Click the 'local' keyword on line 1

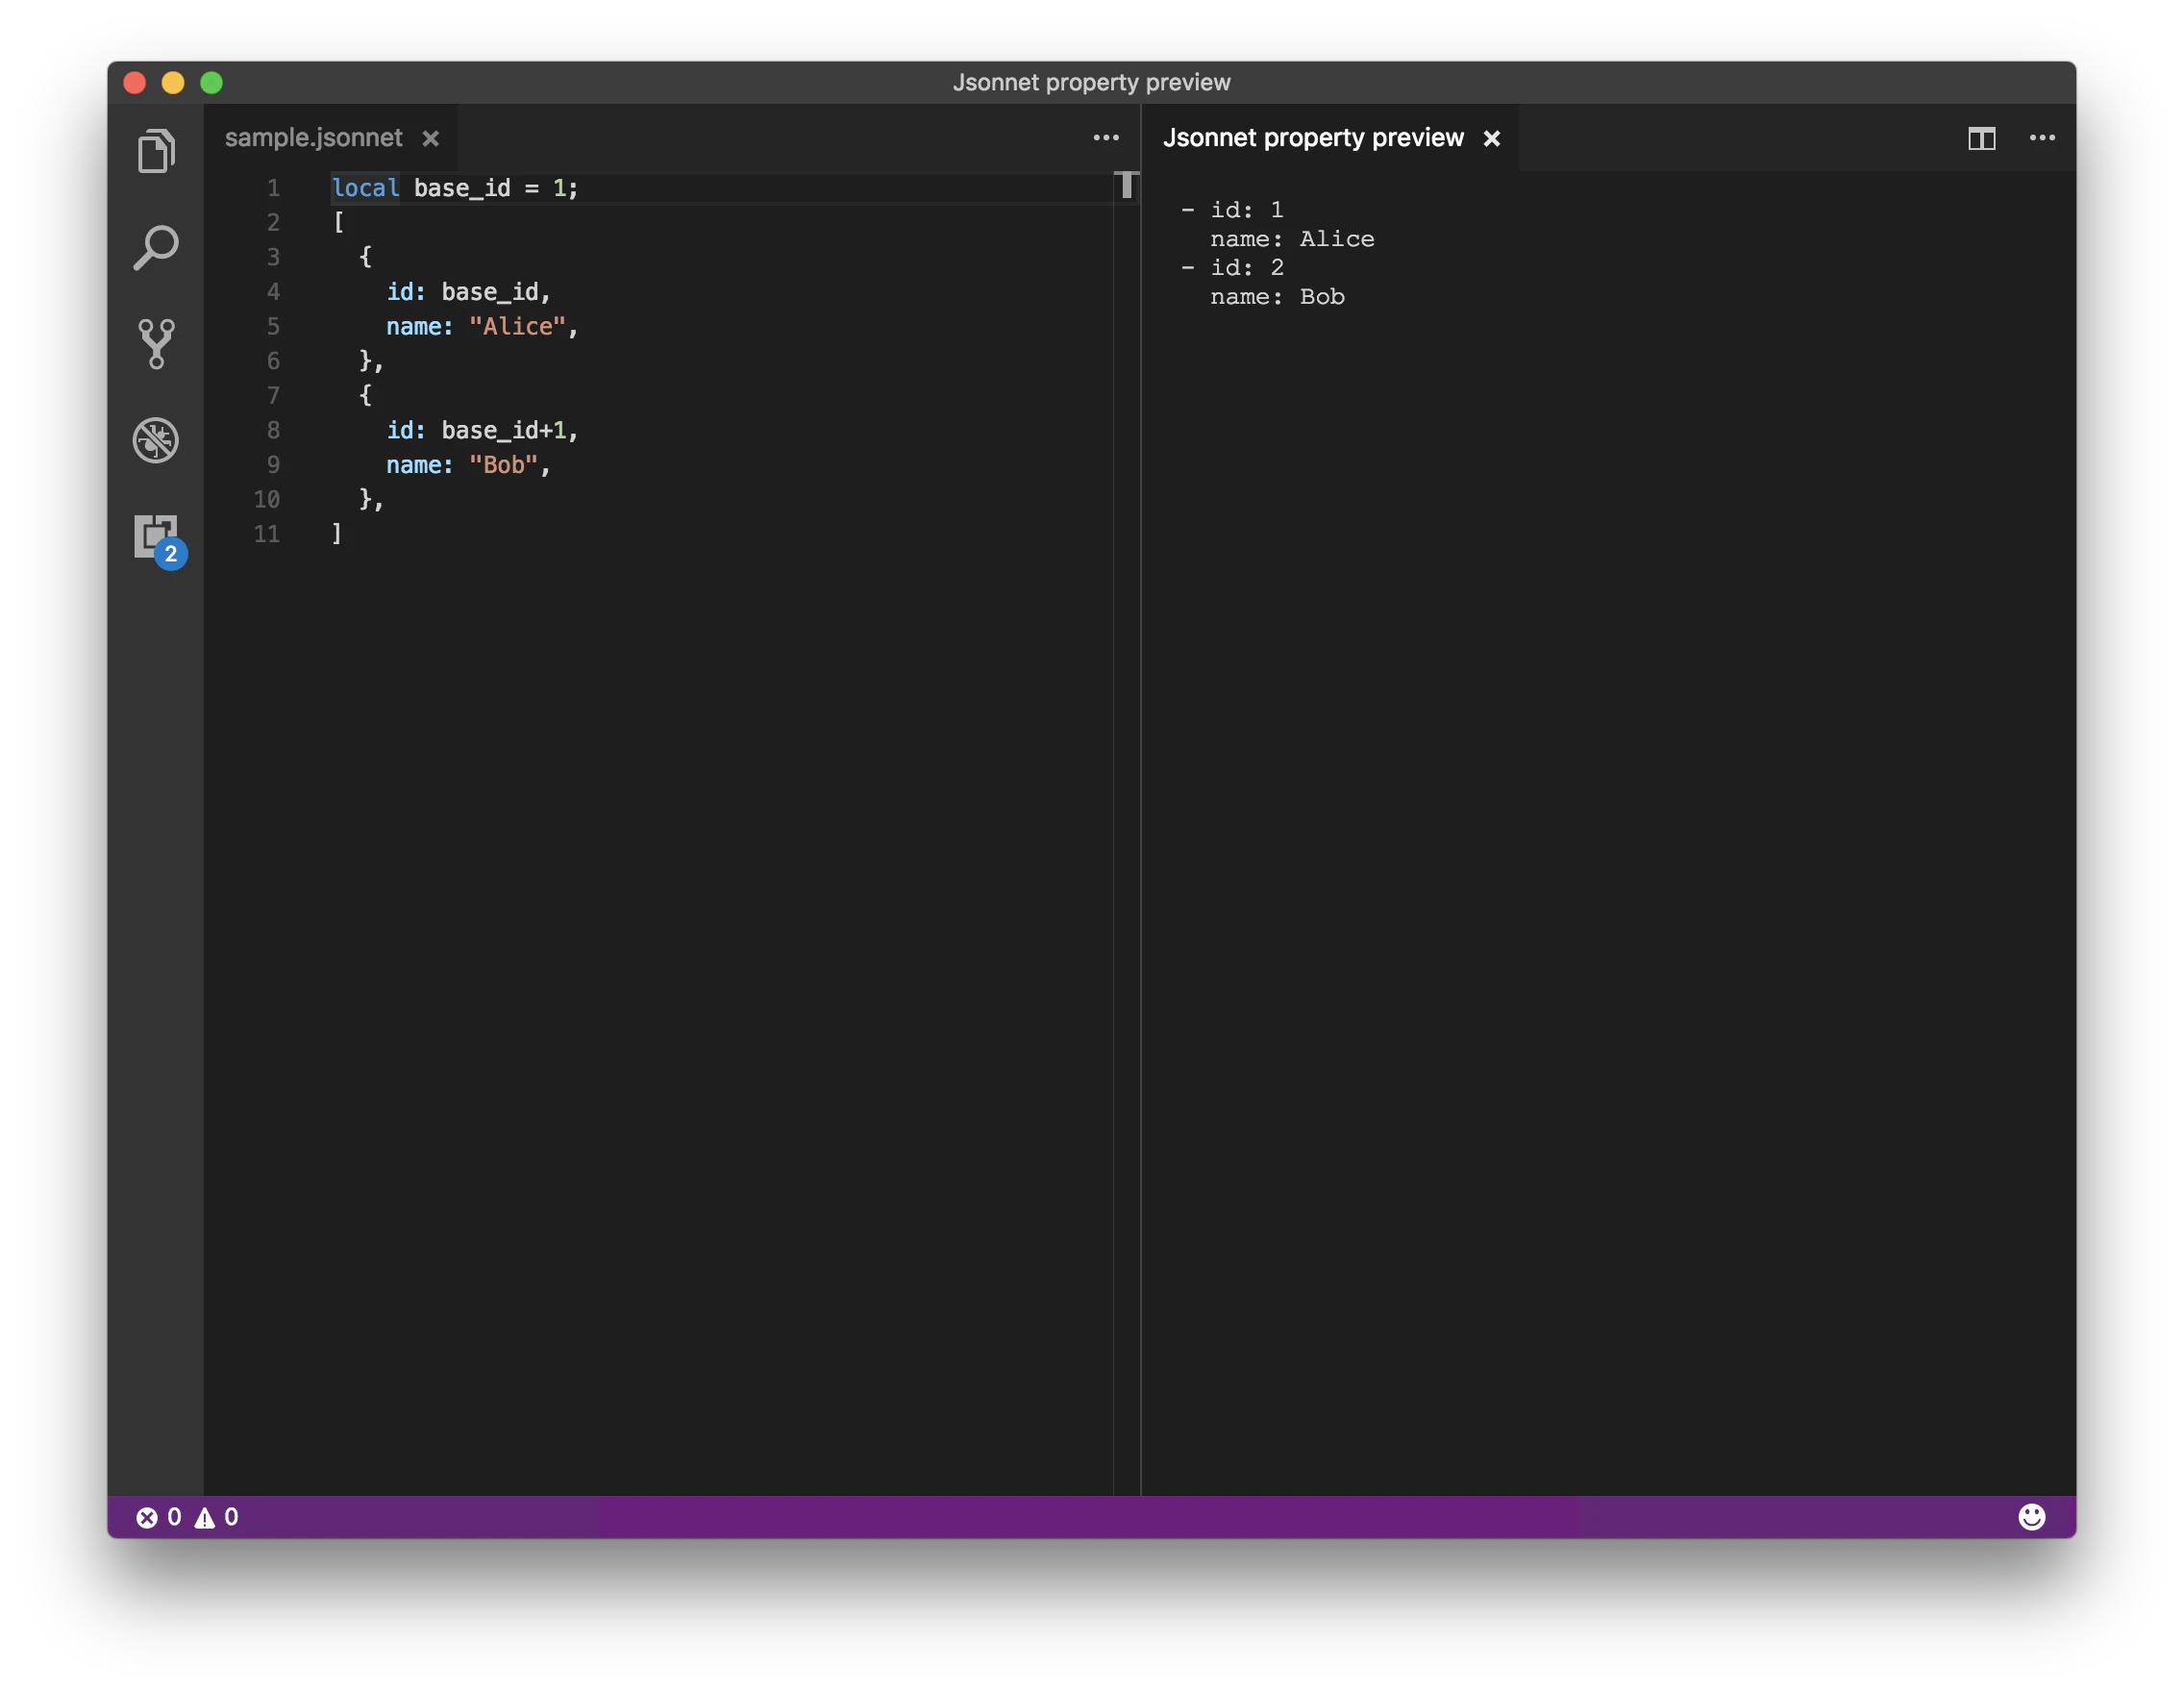click(365, 188)
